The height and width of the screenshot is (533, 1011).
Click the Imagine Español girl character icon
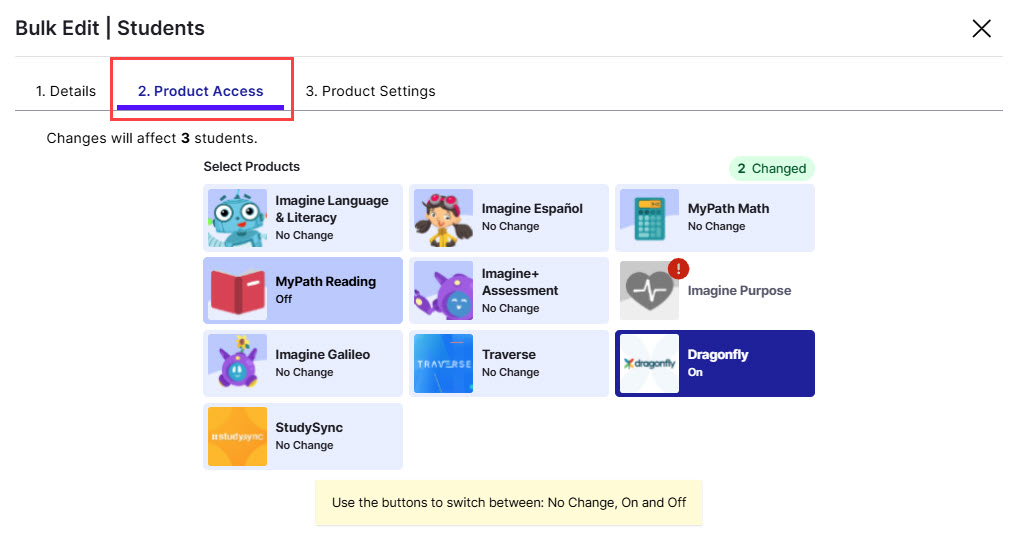pos(443,218)
